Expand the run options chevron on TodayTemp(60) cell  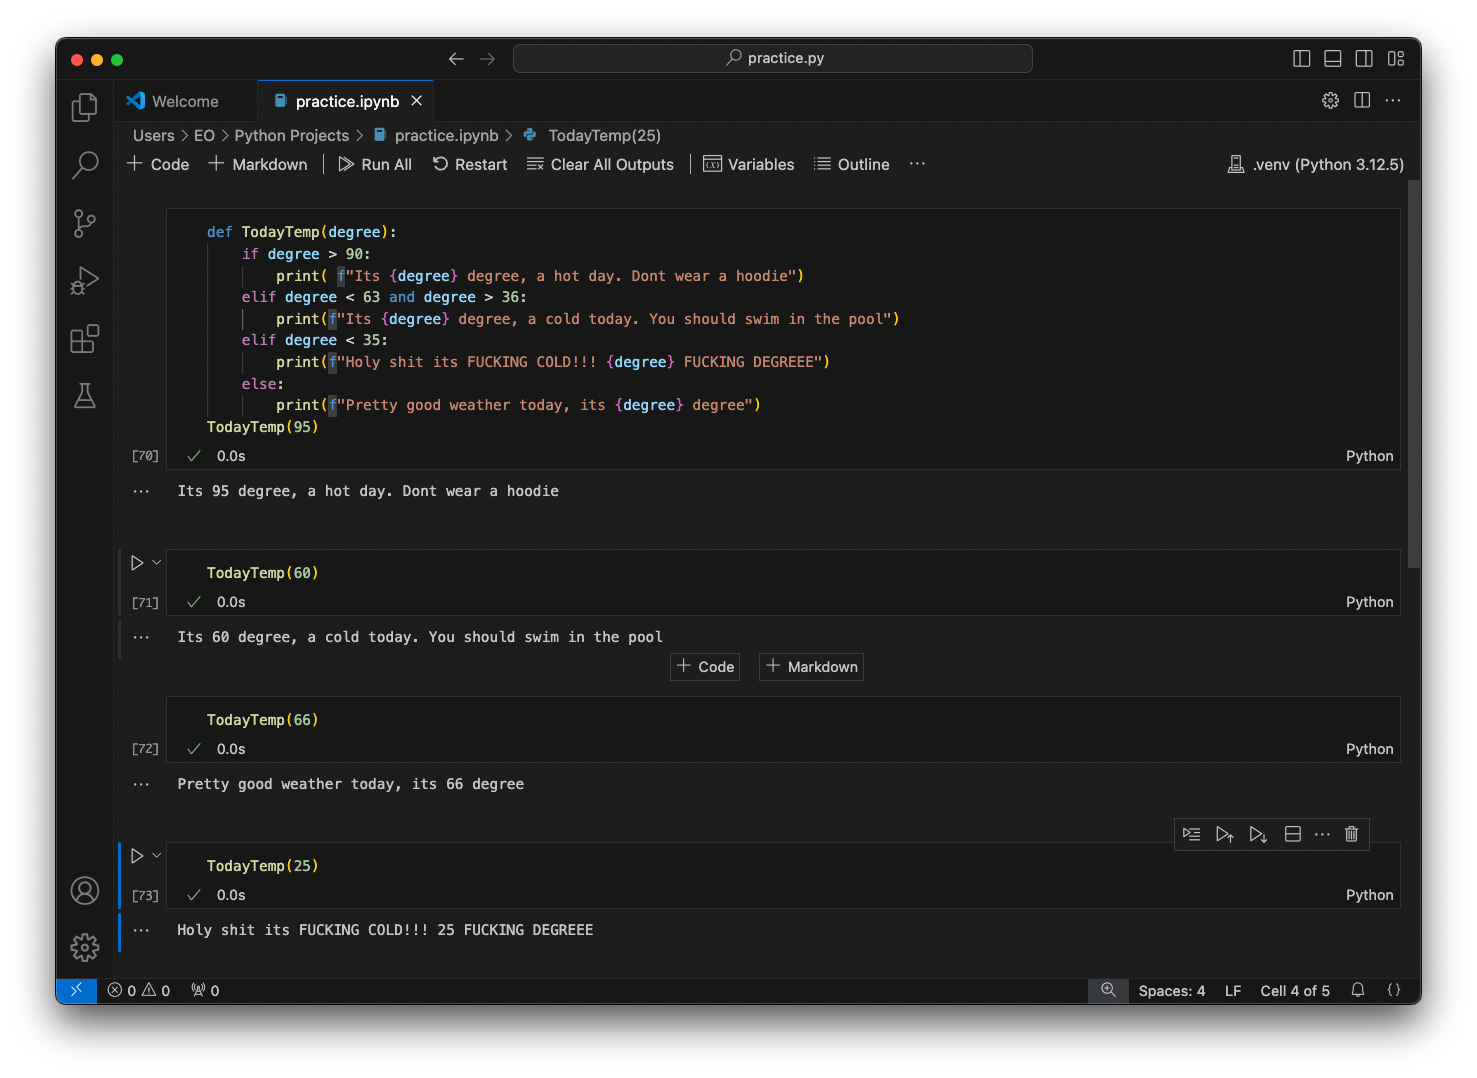[155, 562]
